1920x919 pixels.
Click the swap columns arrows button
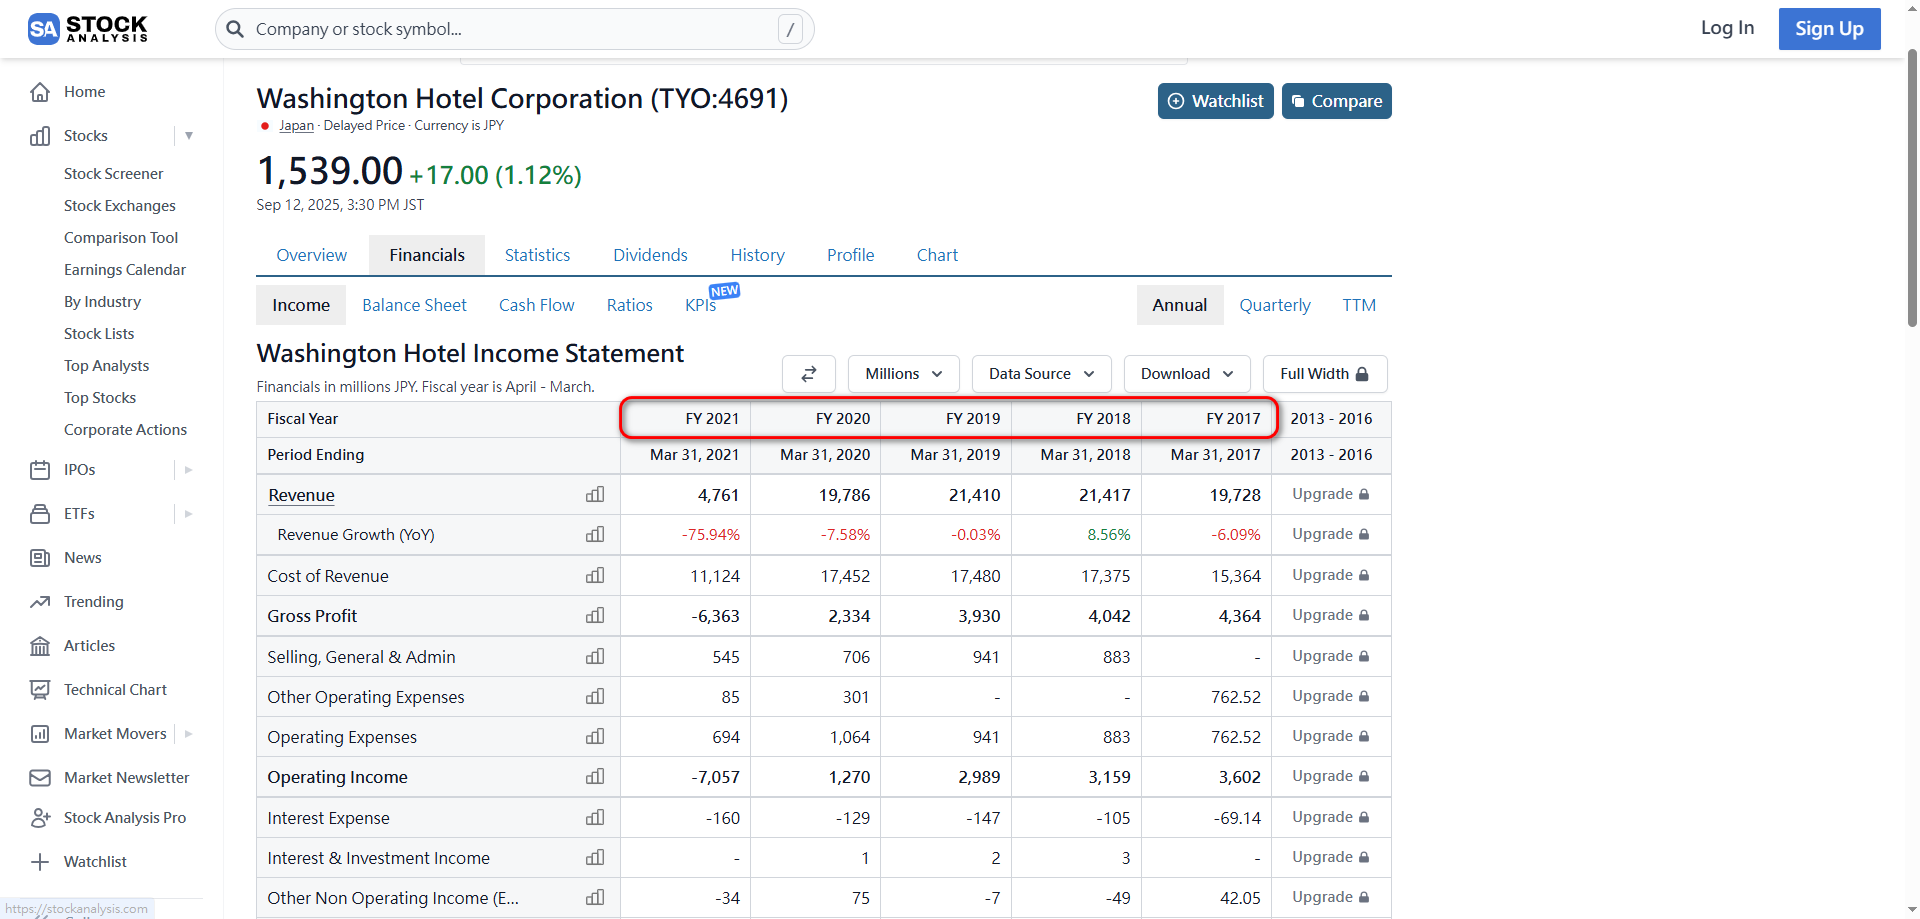(809, 374)
